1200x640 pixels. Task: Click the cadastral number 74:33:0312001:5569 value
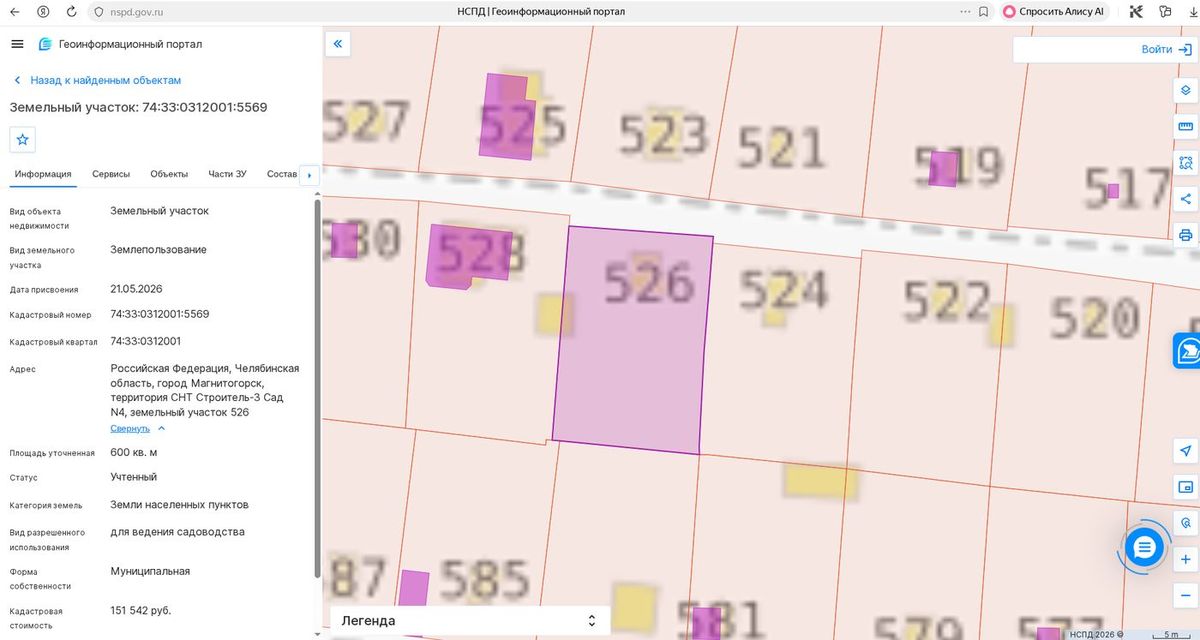pyautogui.click(x=160, y=314)
